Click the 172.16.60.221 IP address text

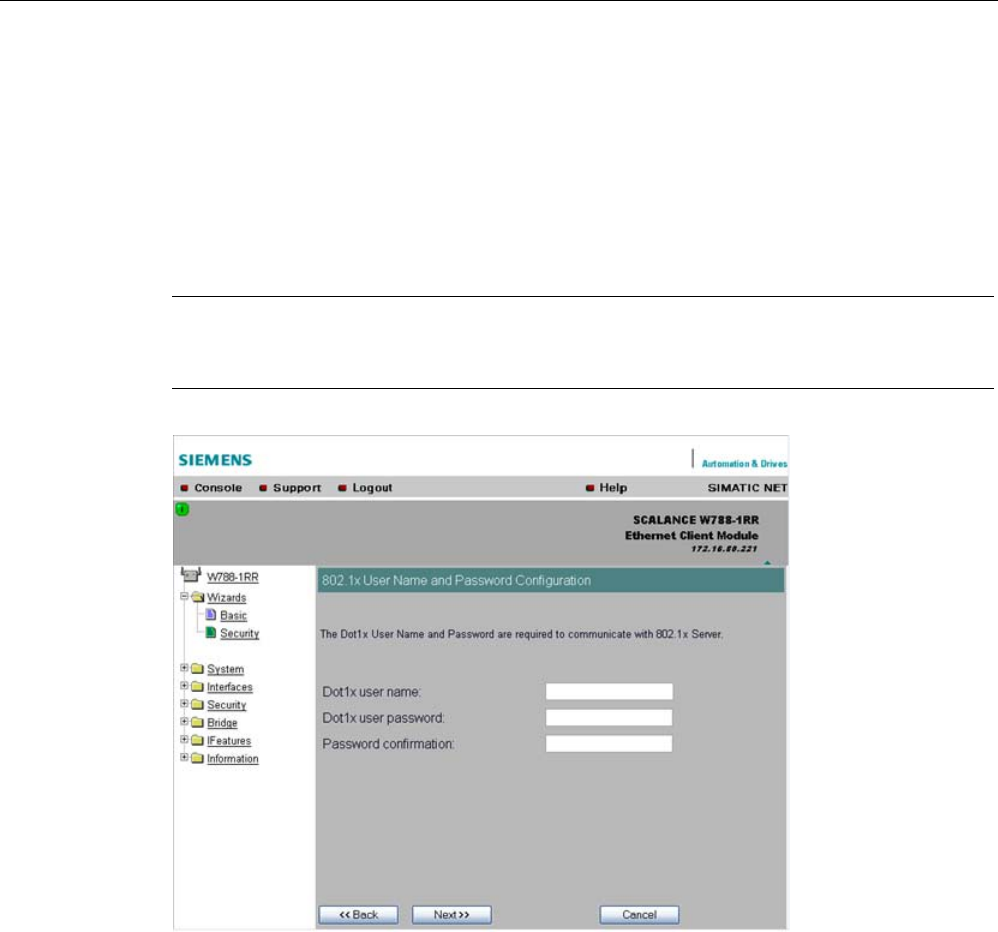pyautogui.click(x=724, y=548)
